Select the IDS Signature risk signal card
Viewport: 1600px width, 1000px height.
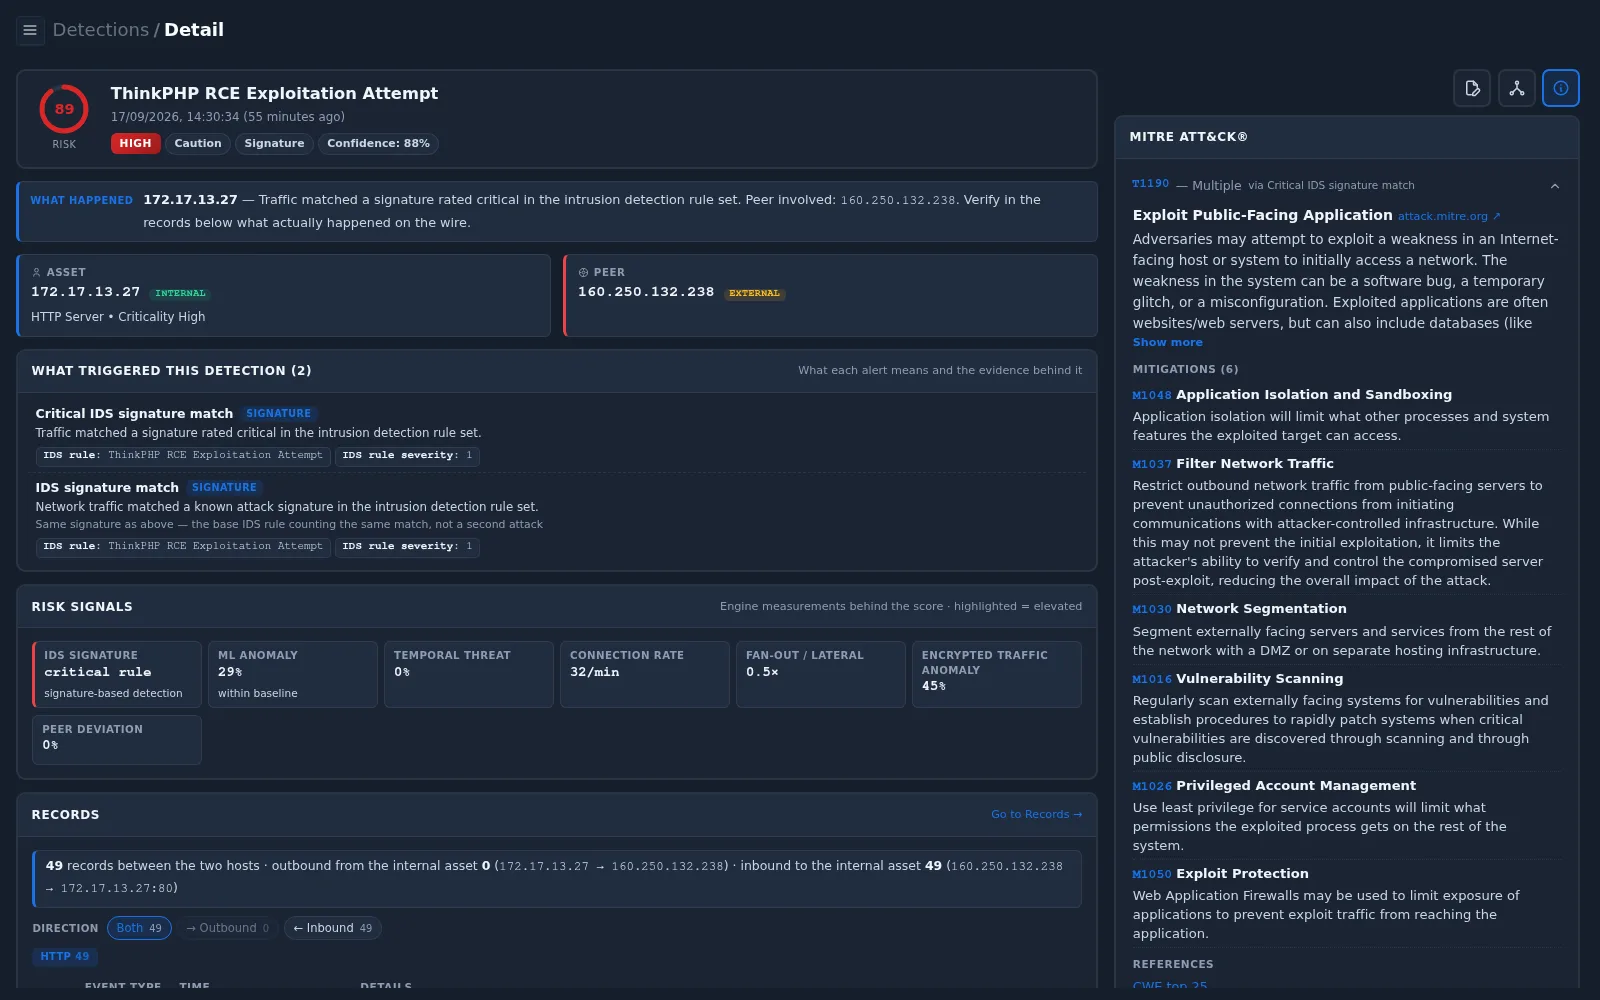117,675
